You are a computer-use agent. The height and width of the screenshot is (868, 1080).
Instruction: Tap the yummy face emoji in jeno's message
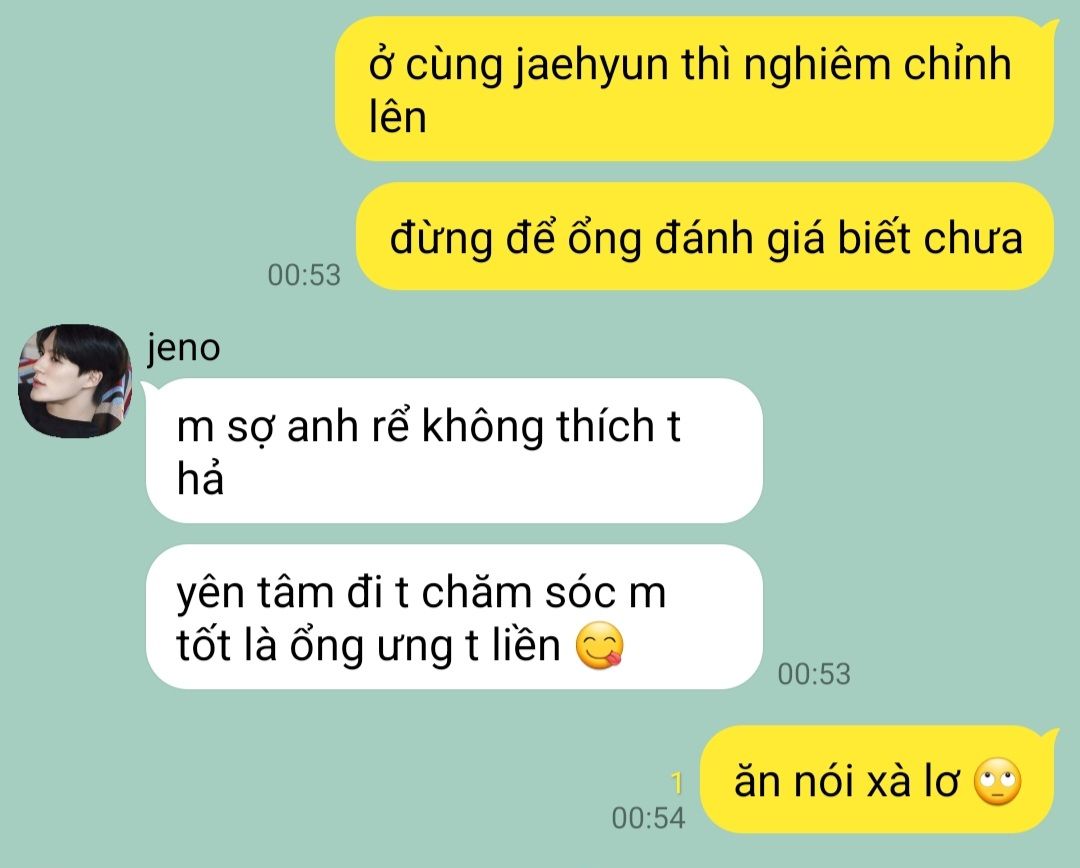click(x=599, y=646)
